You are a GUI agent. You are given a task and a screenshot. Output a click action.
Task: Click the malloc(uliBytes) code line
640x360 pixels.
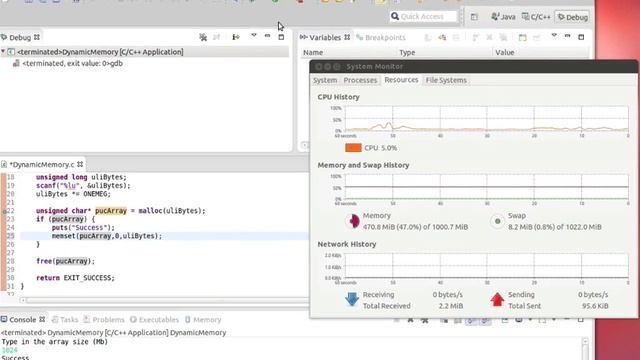point(120,211)
